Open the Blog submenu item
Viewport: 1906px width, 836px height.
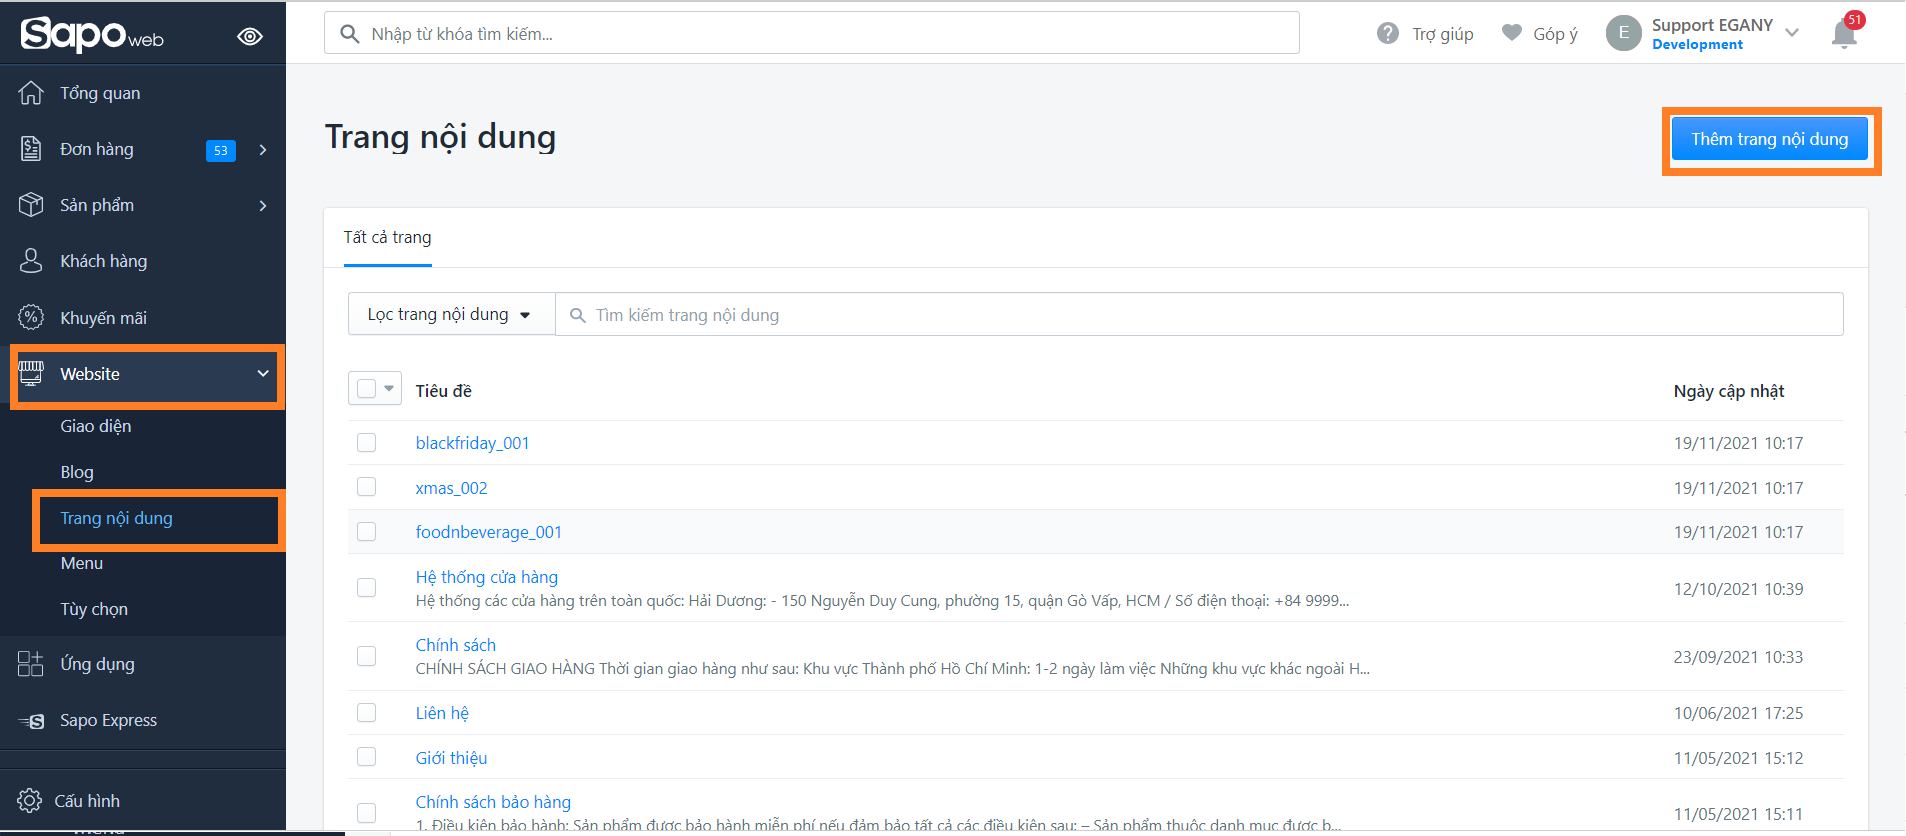tap(77, 472)
